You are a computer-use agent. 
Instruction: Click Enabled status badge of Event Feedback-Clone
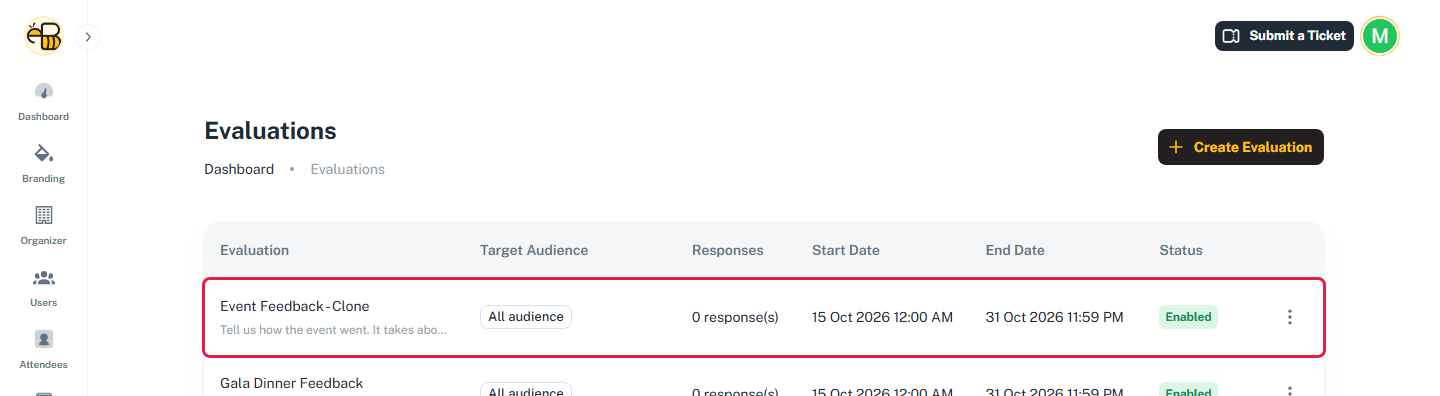pos(1189,317)
